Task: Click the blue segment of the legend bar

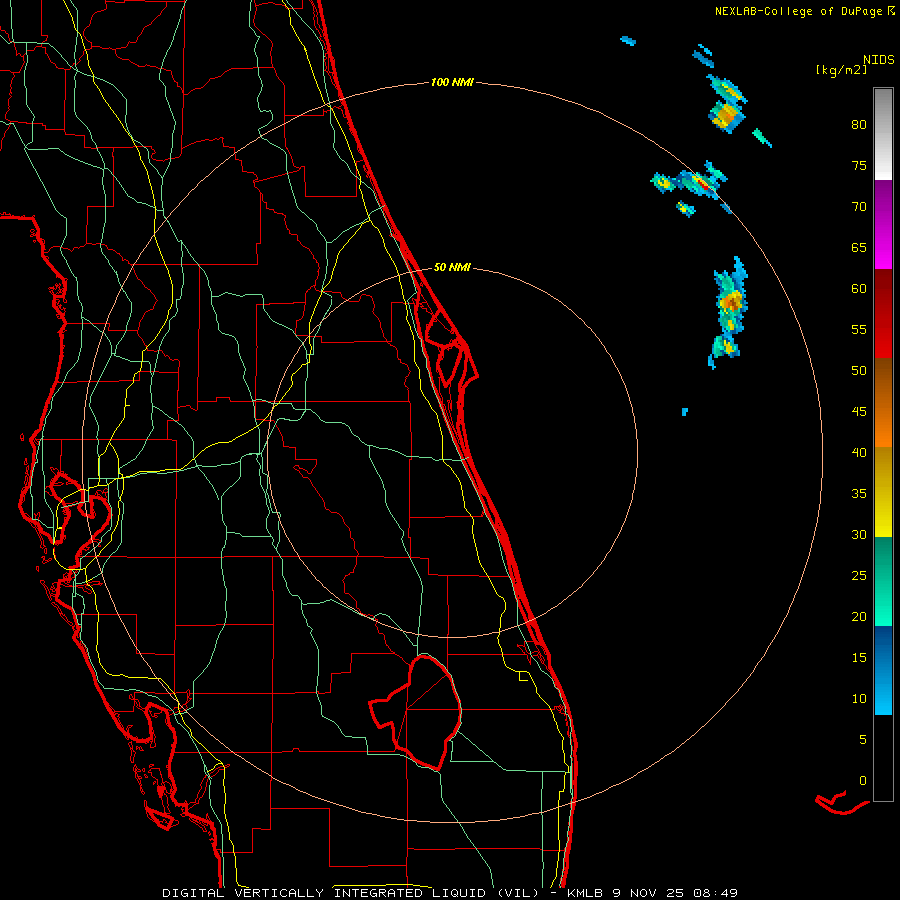Action: (x=883, y=670)
